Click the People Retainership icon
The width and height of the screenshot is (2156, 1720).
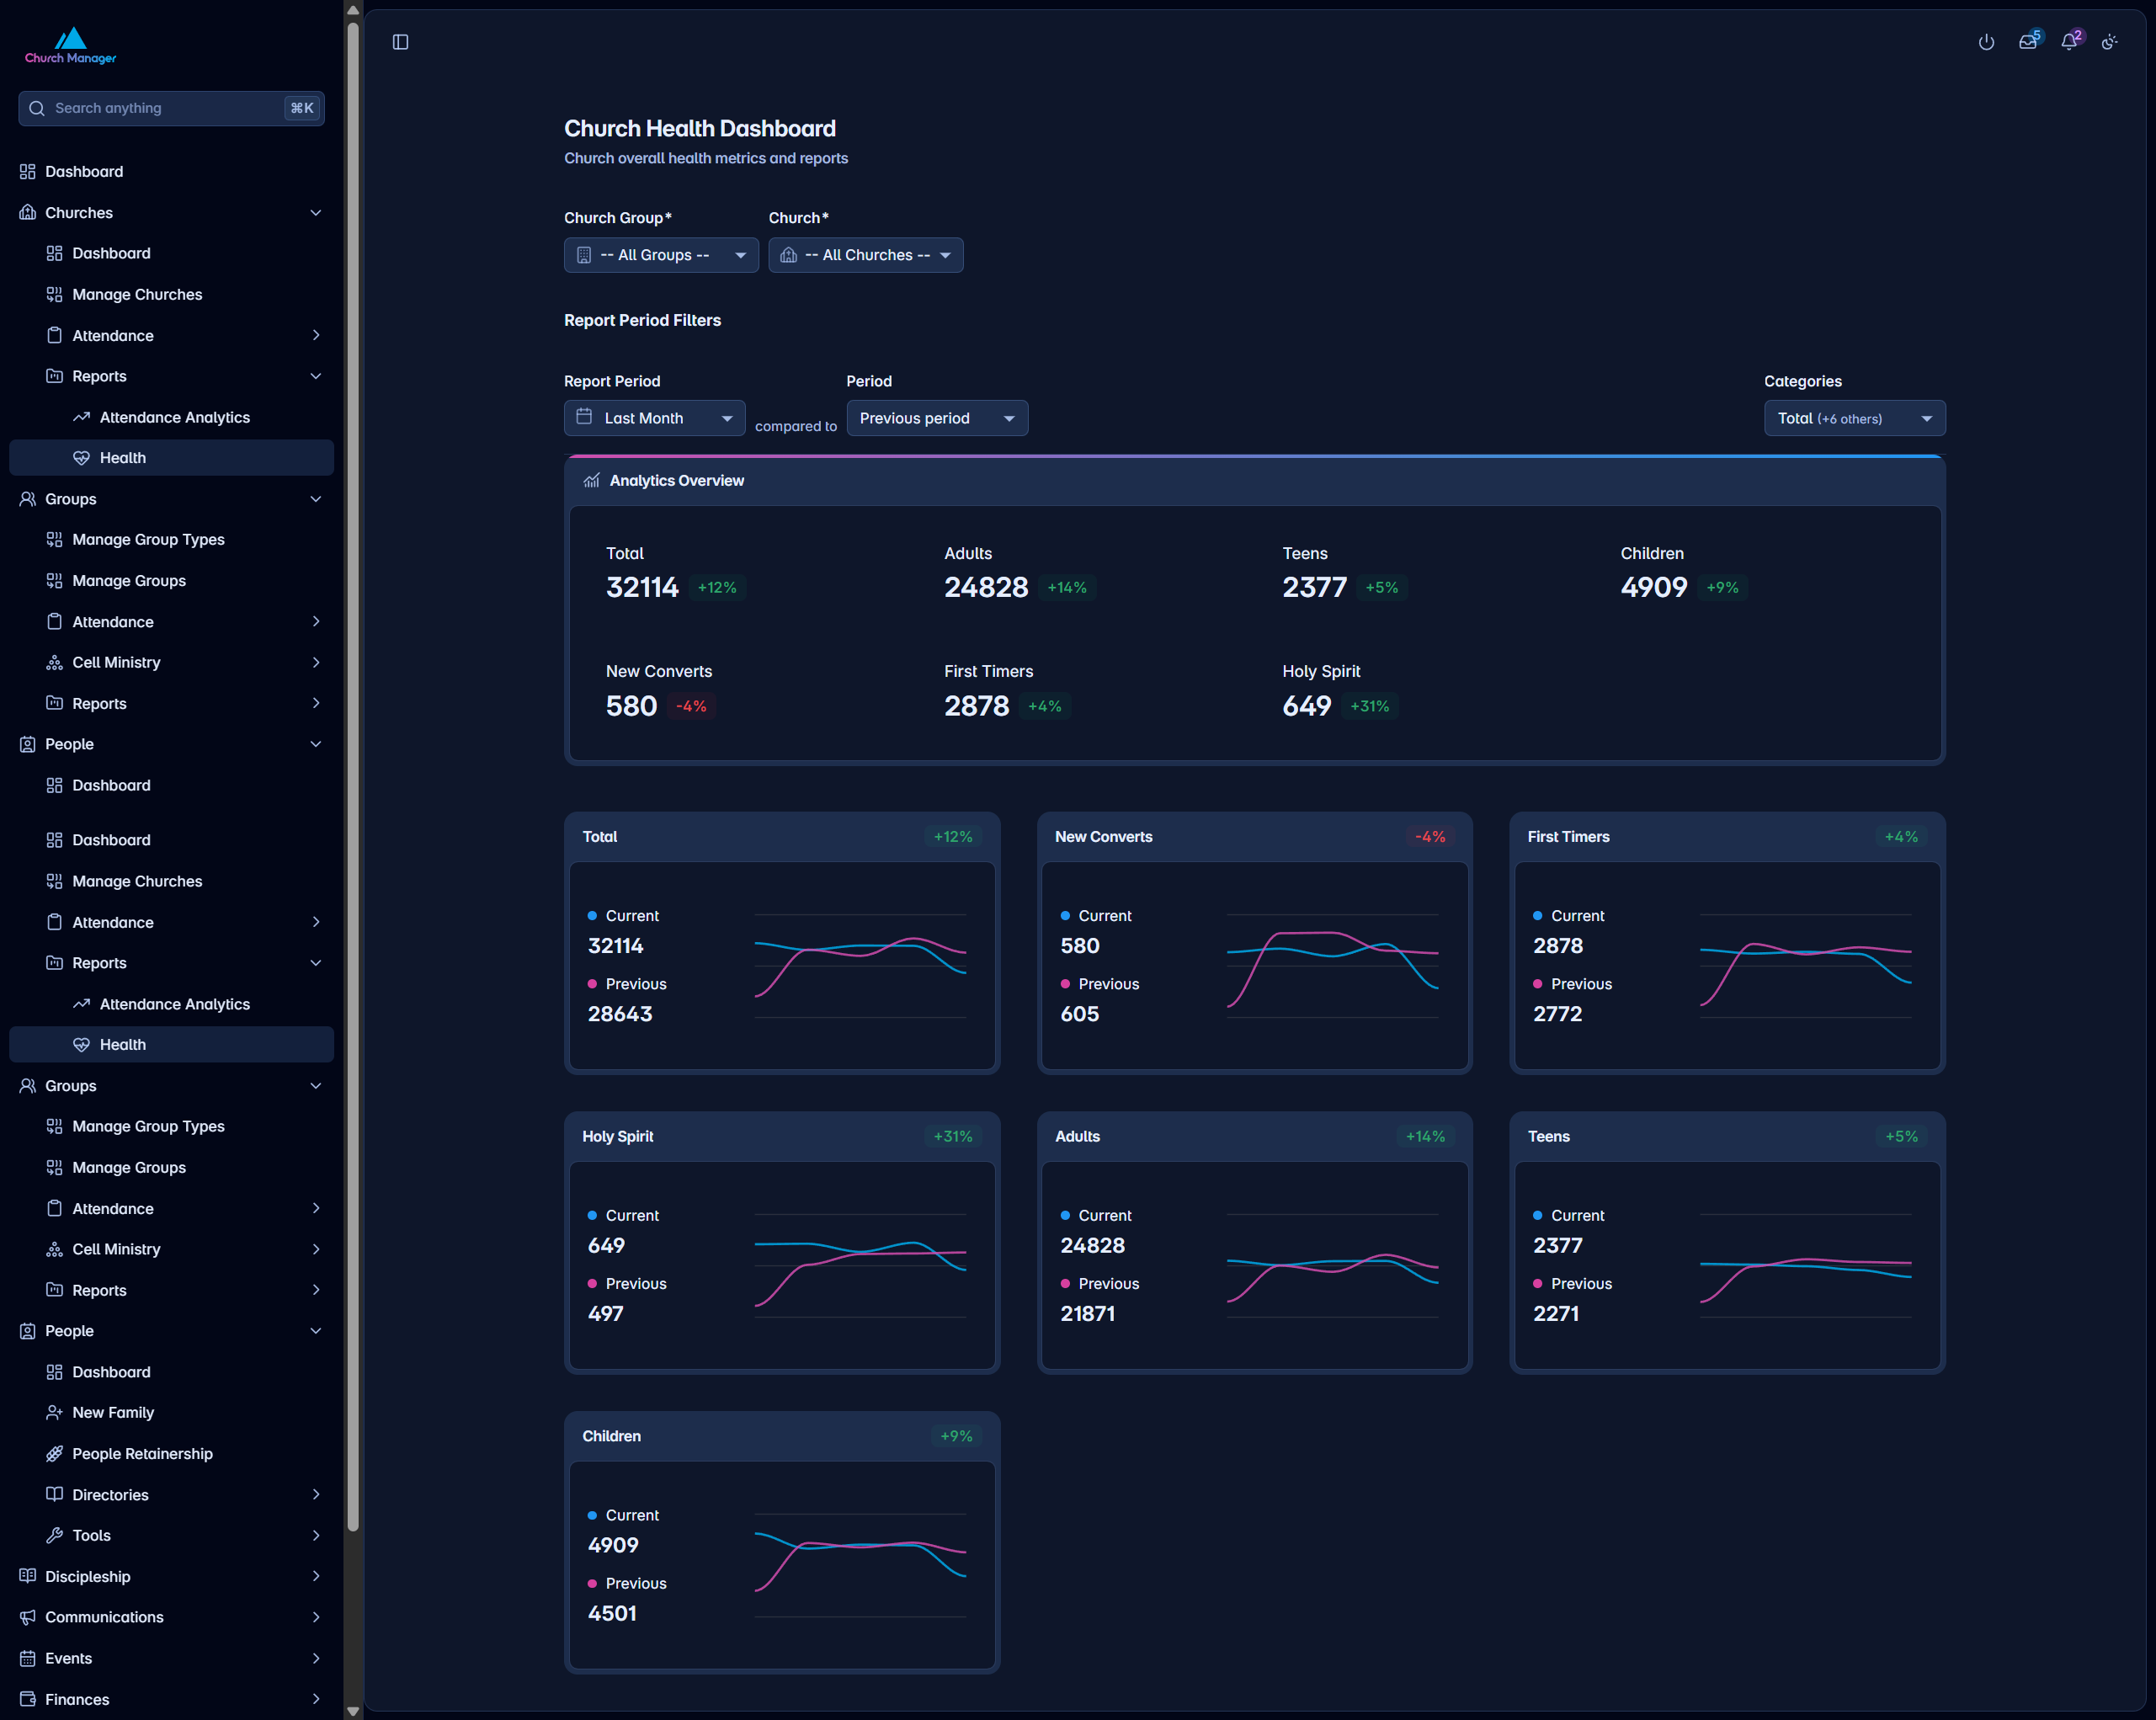pos(55,1453)
